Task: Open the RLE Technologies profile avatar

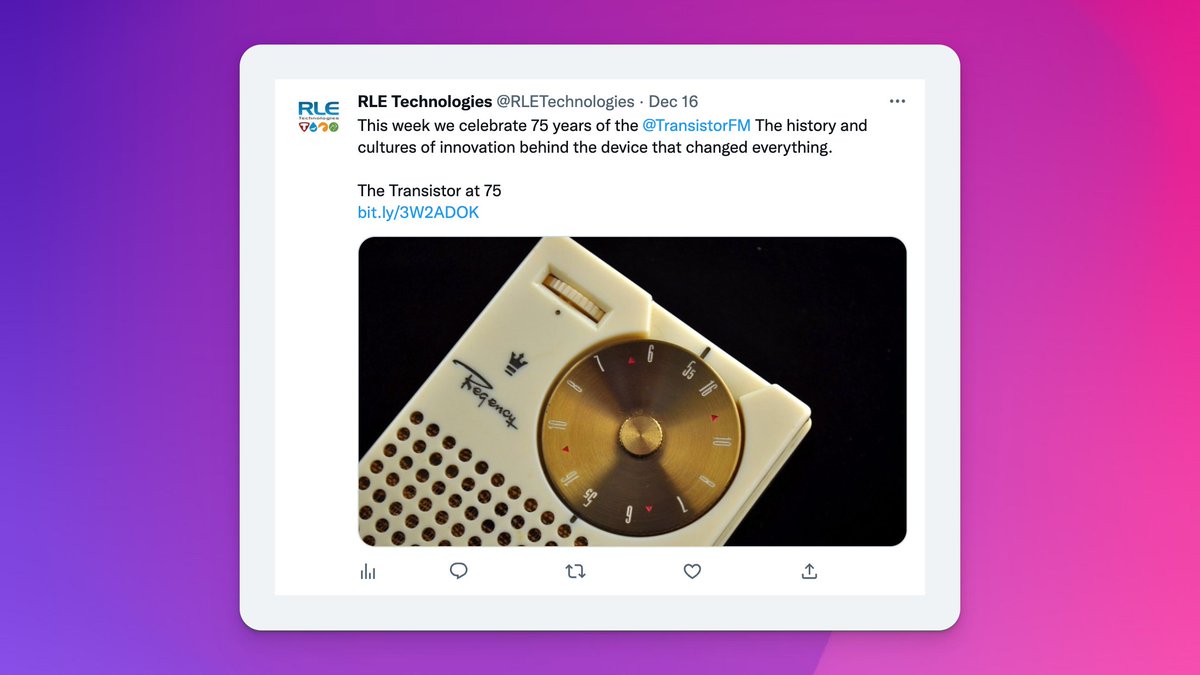Action: coord(318,115)
